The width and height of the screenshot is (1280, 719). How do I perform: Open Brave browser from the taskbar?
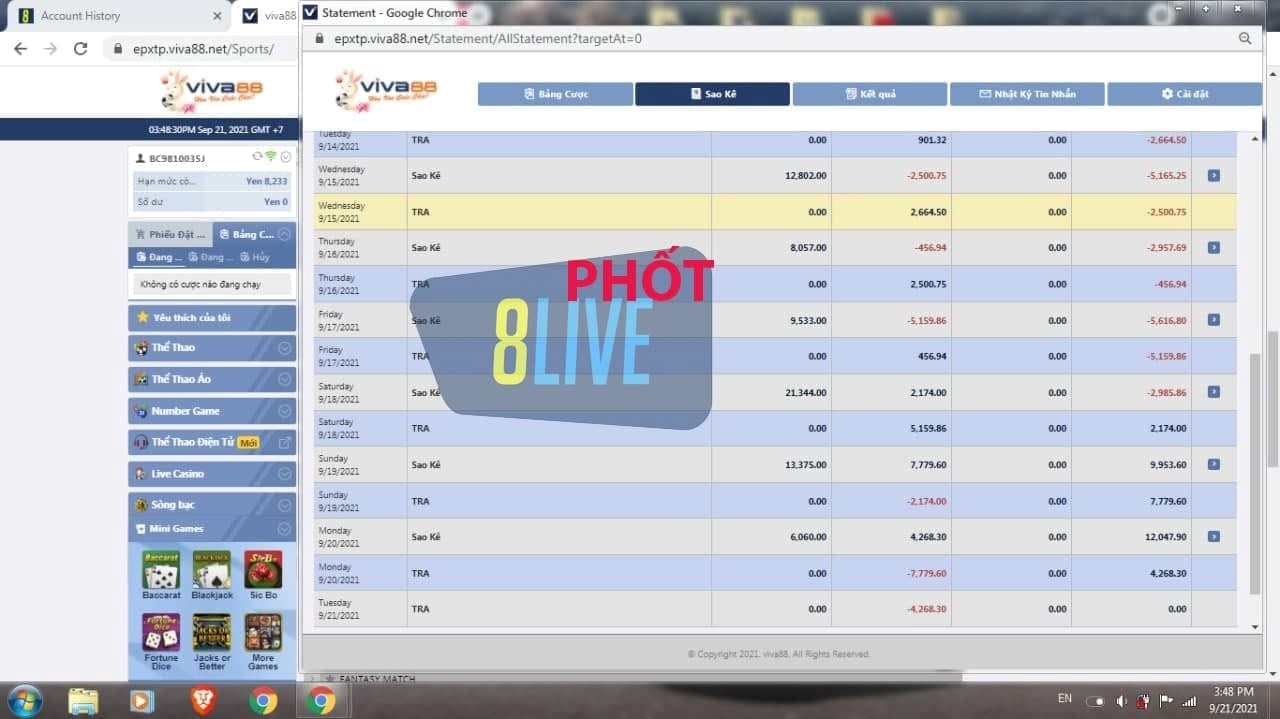[x=203, y=700]
